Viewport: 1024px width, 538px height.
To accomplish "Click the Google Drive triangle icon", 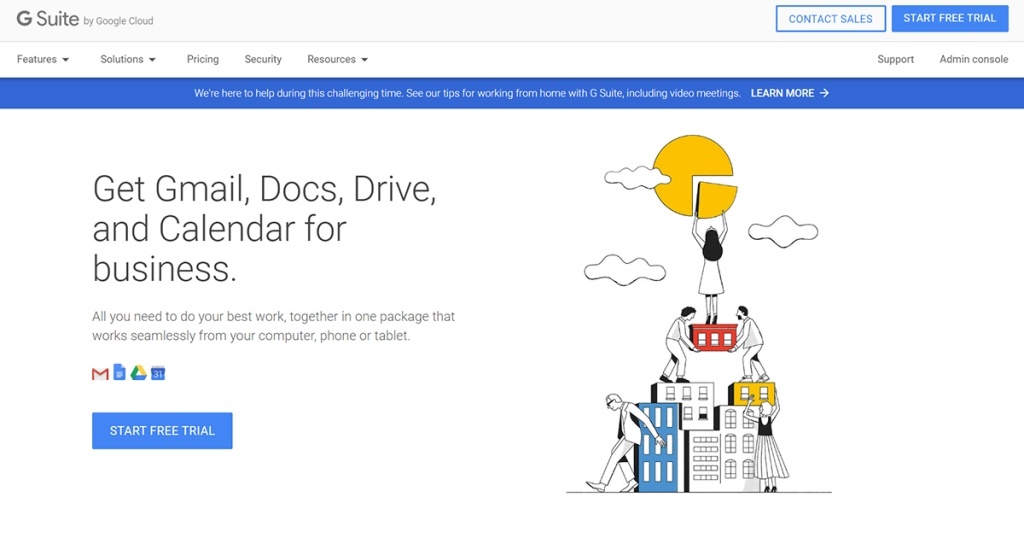I will pos(138,373).
